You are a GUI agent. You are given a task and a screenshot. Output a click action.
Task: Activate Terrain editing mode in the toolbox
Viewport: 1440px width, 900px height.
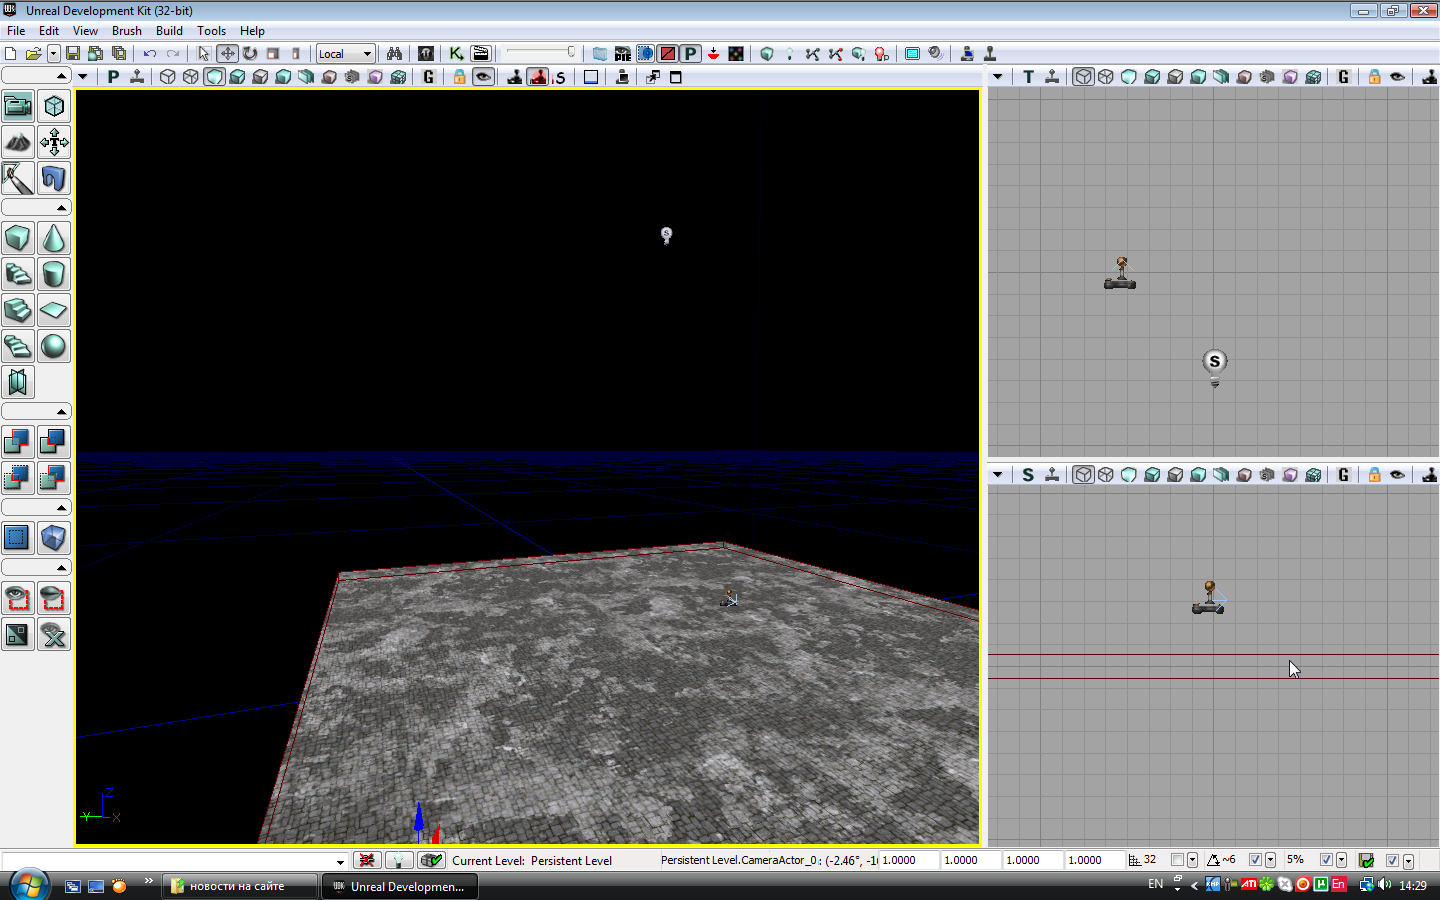tap(18, 142)
